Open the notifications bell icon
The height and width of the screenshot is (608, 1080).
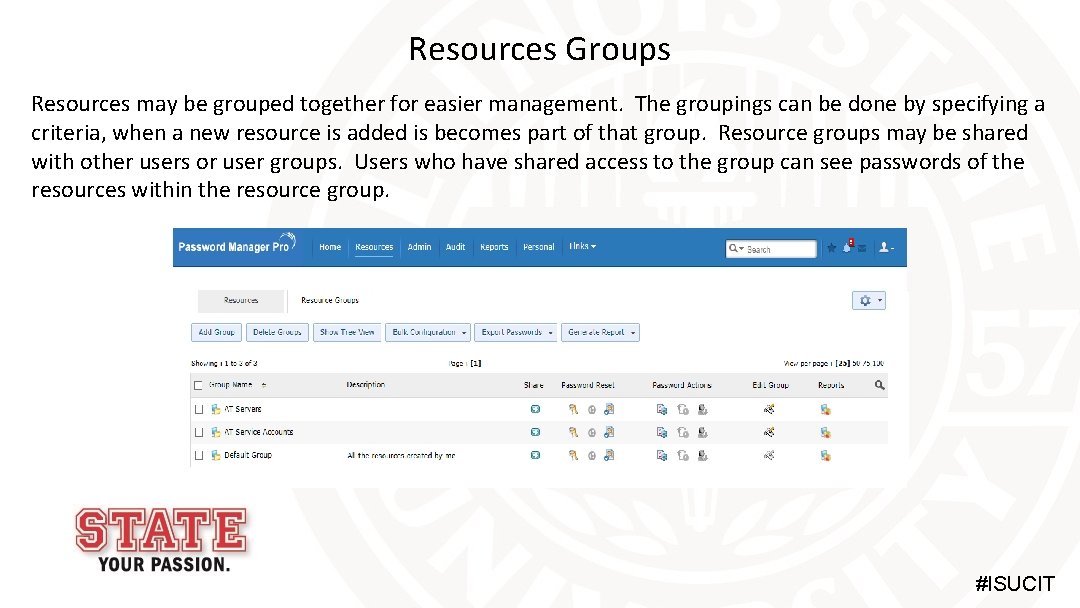coord(847,247)
